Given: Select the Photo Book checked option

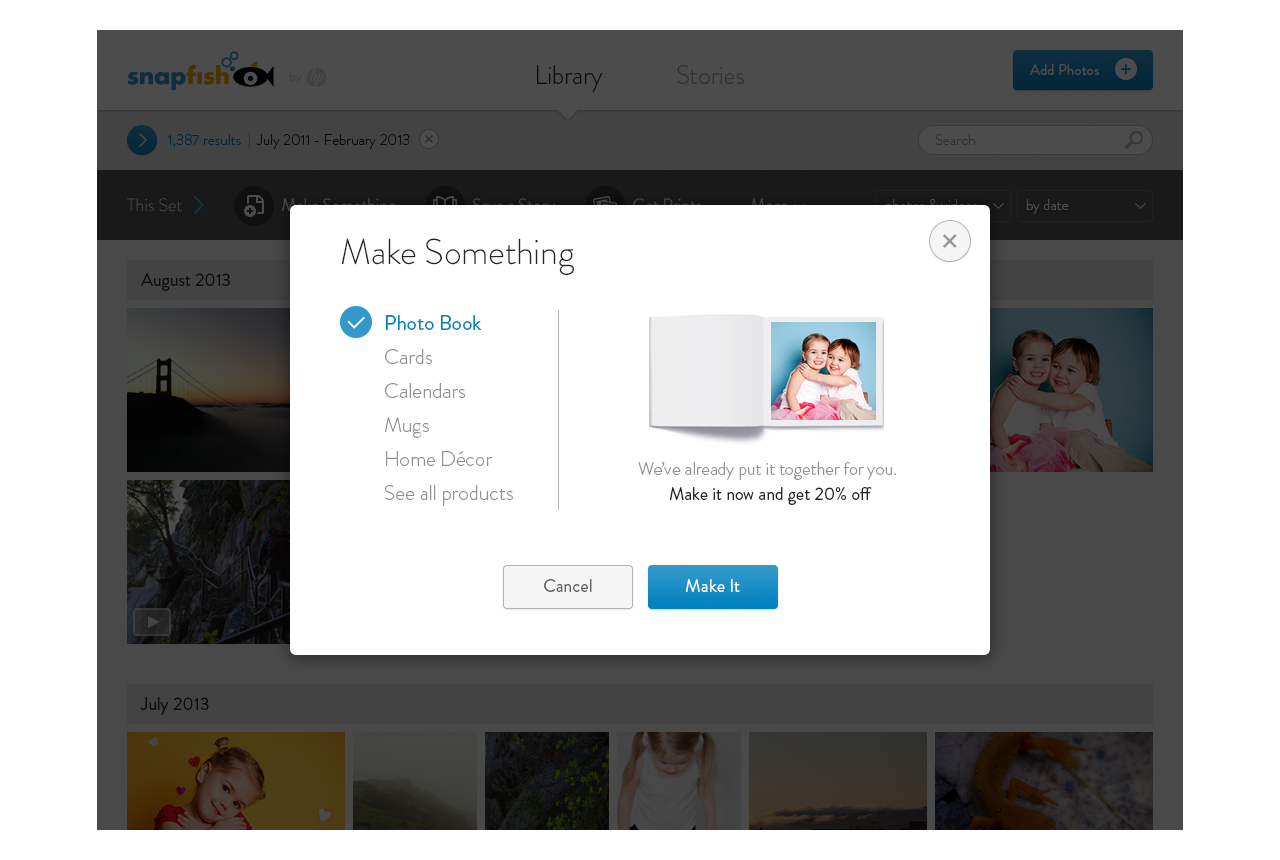Looking at the screenshot, I should point(356,322).
